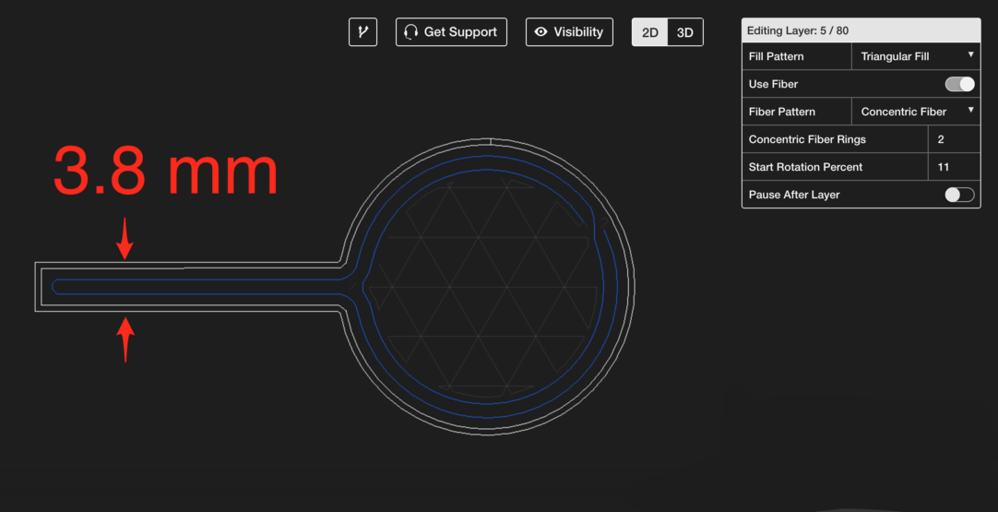
Task: Edit the Concentric Fiber Rings value
Action: pos(953,139)
